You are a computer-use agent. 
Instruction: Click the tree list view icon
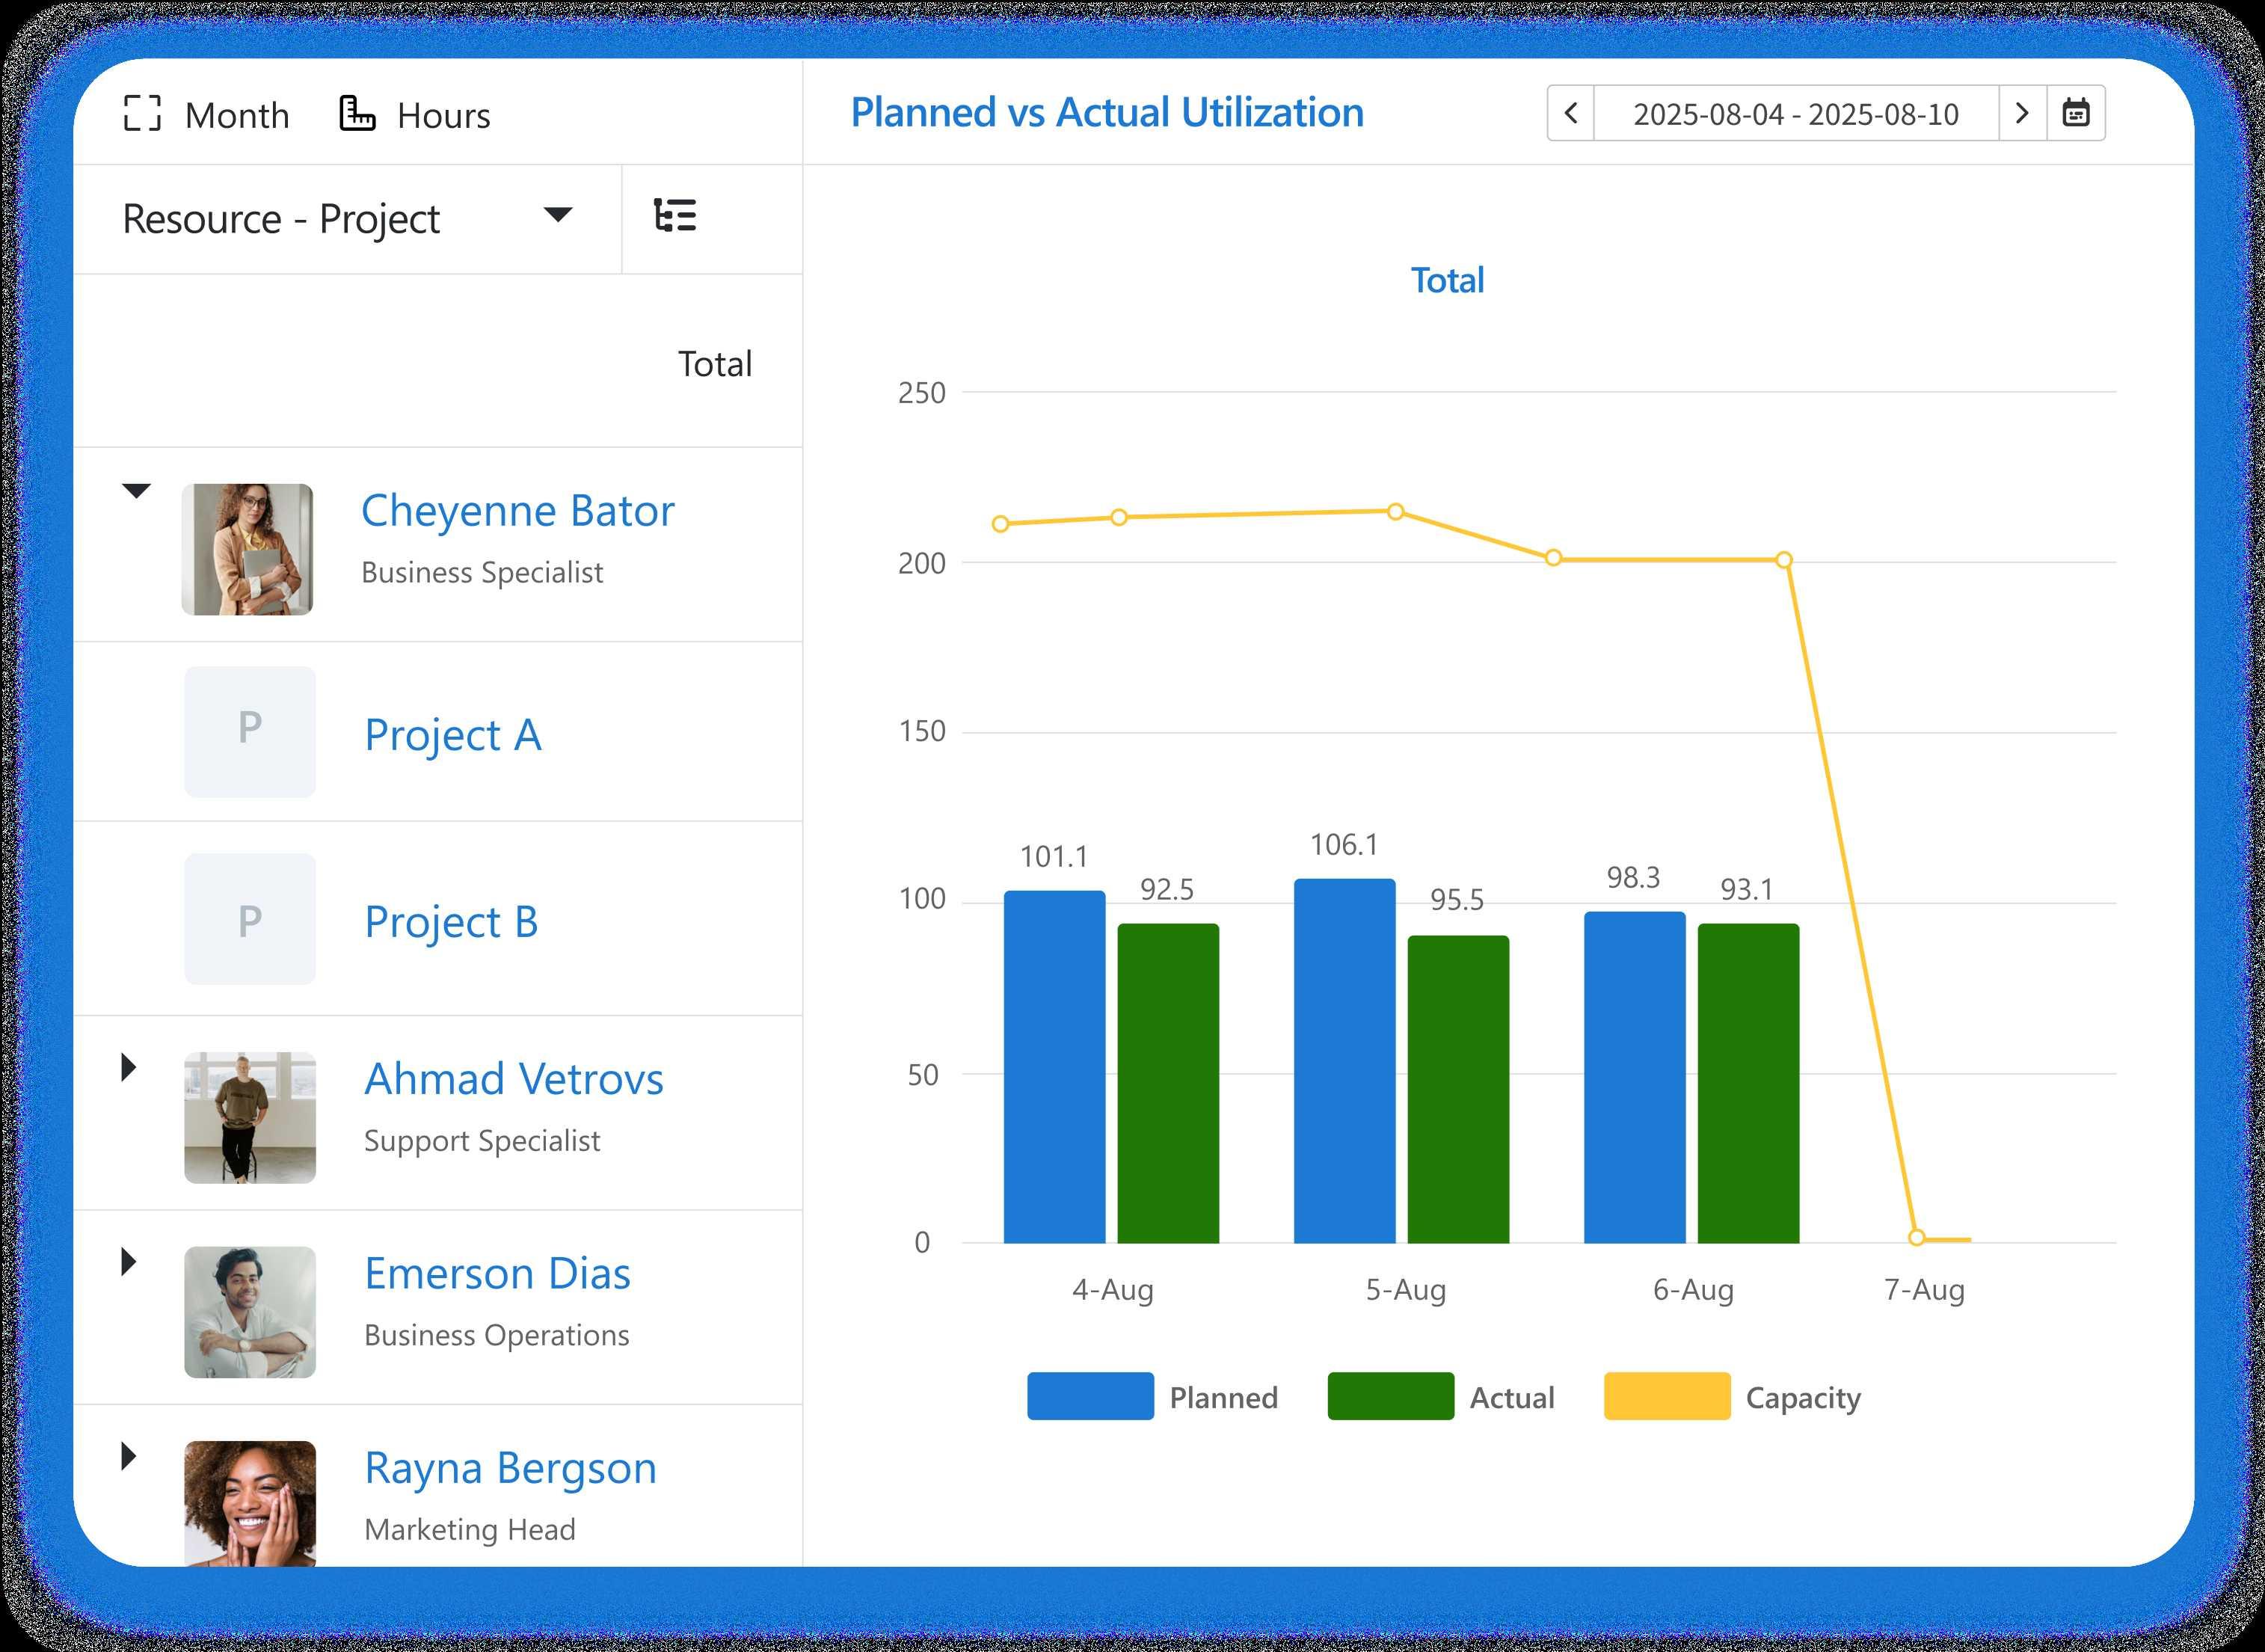(675, 216)
